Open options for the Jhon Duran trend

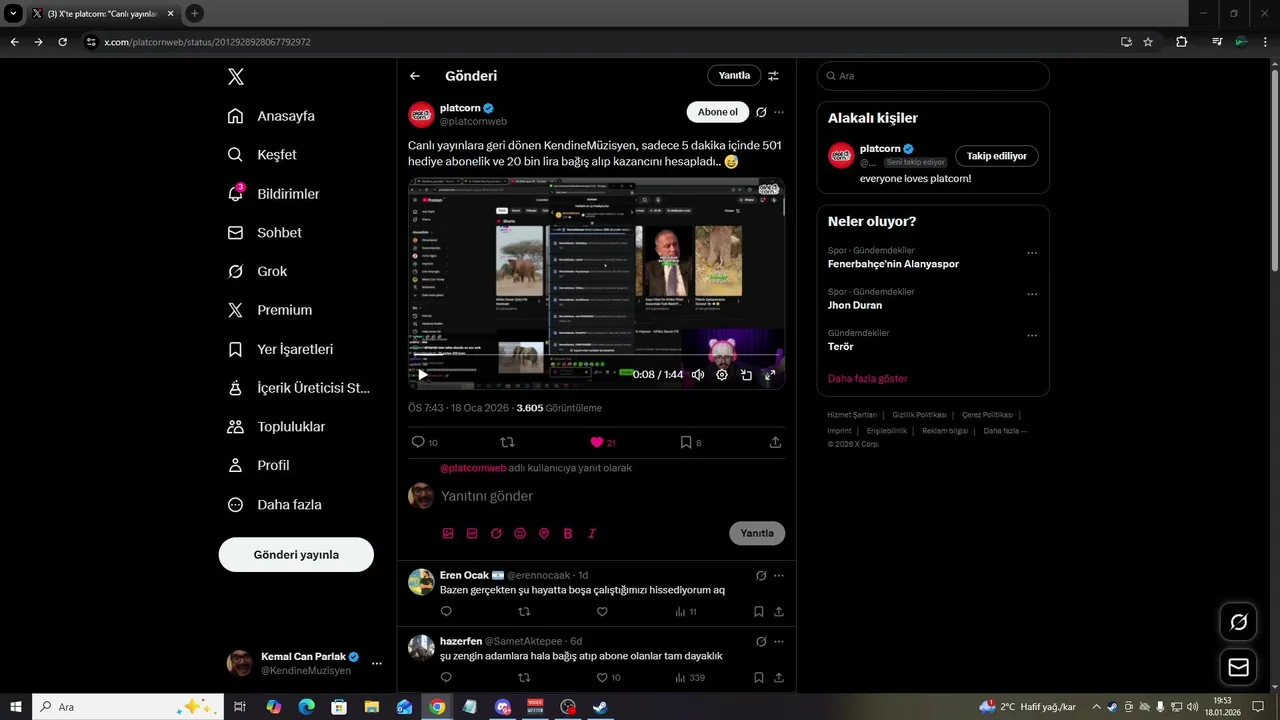(1032, 295)
